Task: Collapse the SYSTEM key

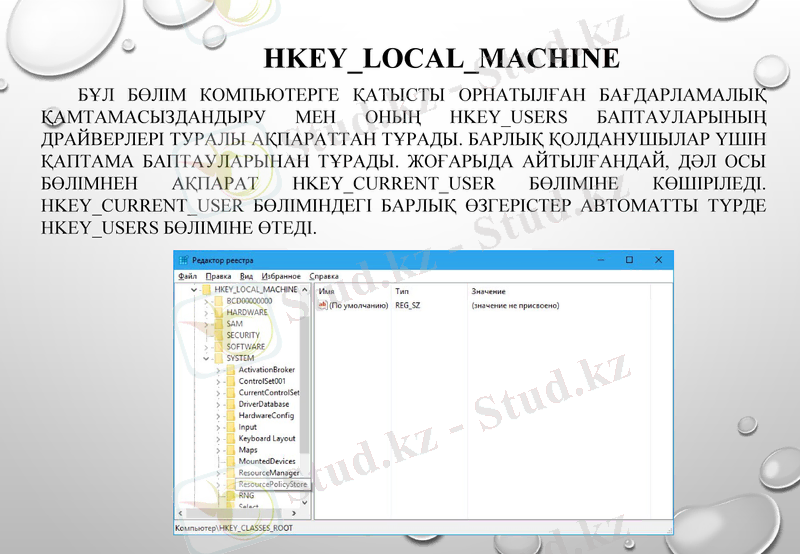Action: pyautogui.click(x=206, y=358)
